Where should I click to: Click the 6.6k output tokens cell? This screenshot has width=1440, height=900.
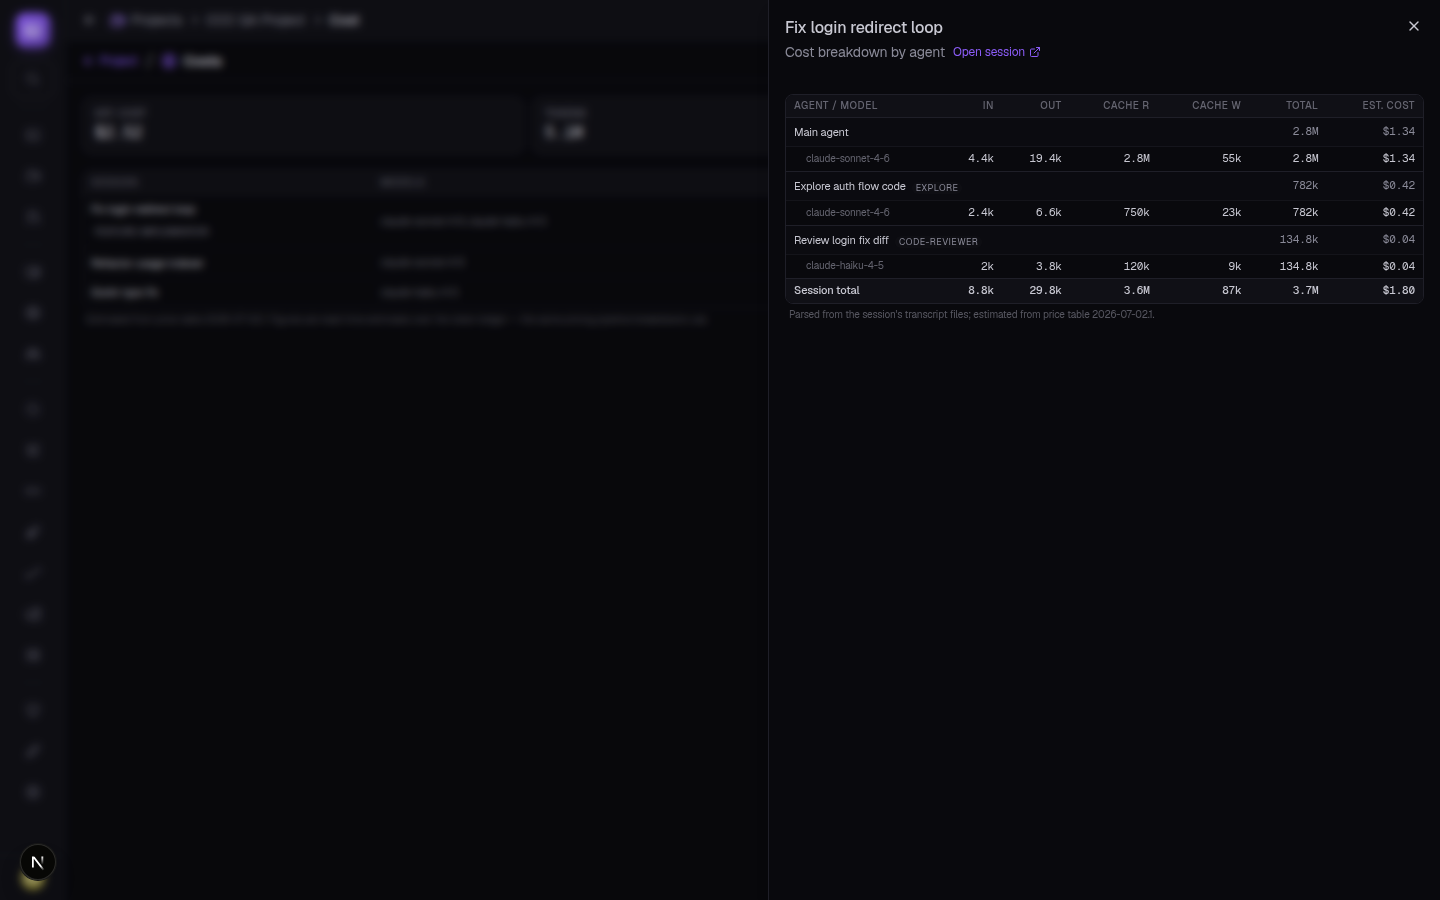[1048, 212]
